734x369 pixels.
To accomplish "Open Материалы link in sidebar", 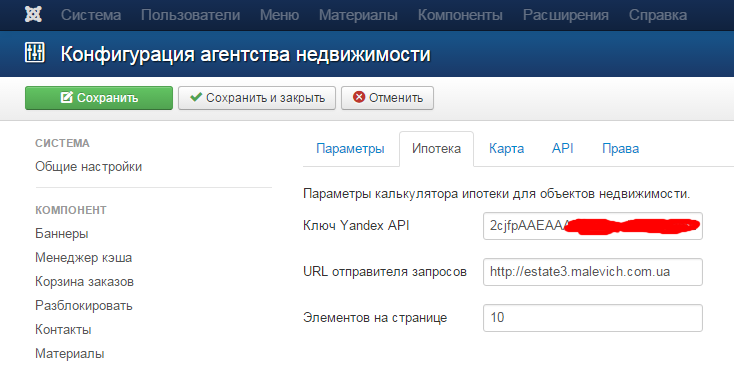I will [x=70, y=354].
